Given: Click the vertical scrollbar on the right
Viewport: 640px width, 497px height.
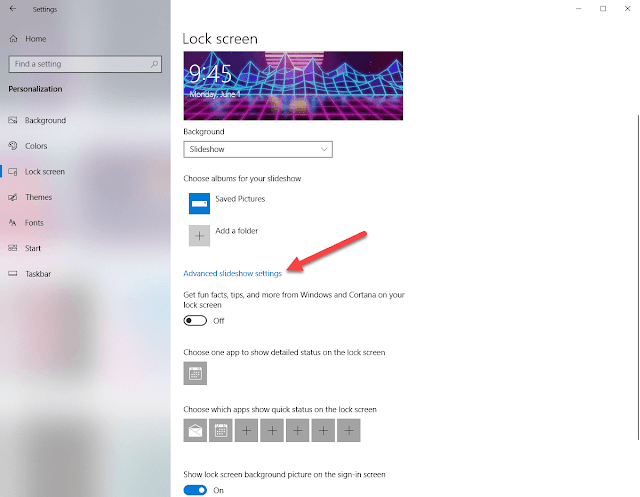Looking at the screenshot, I should [638, 277].
